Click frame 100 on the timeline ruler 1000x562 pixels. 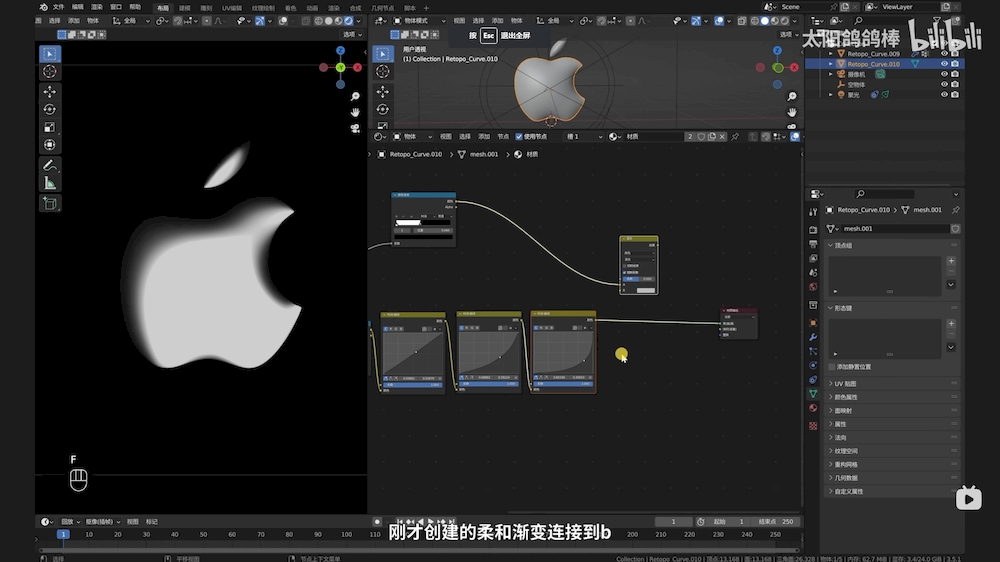tap(346, 535)
